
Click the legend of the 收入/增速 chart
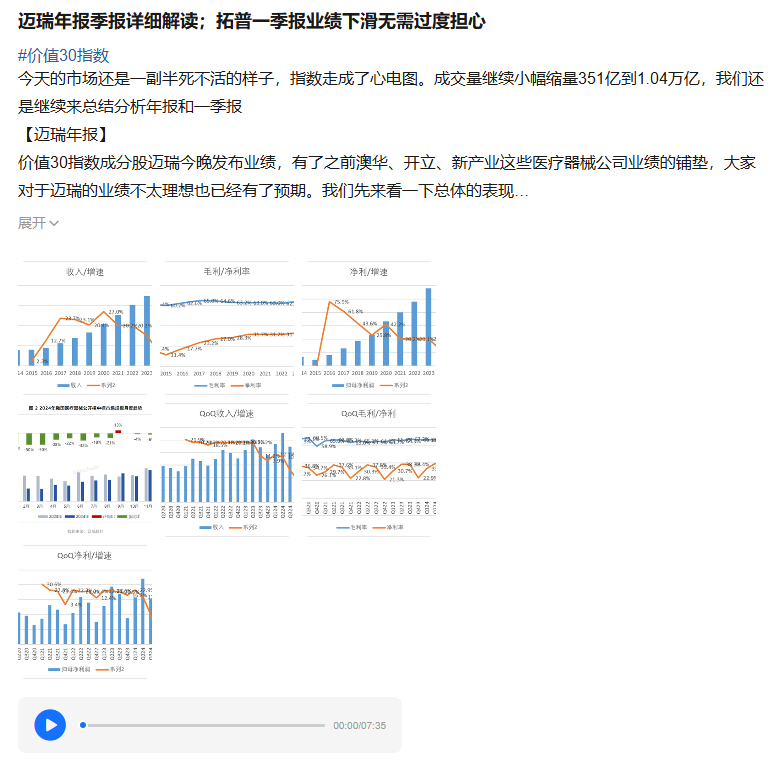[86, 384]
